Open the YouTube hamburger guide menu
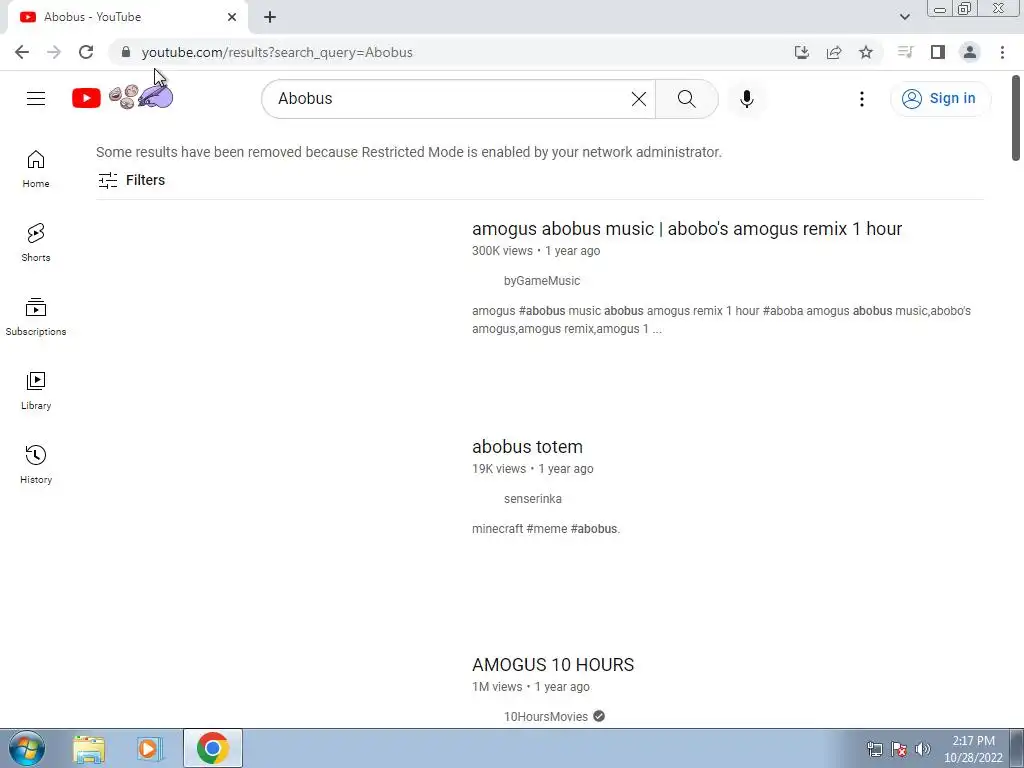Screen dimensions: 1024x768 click(36, 99)
